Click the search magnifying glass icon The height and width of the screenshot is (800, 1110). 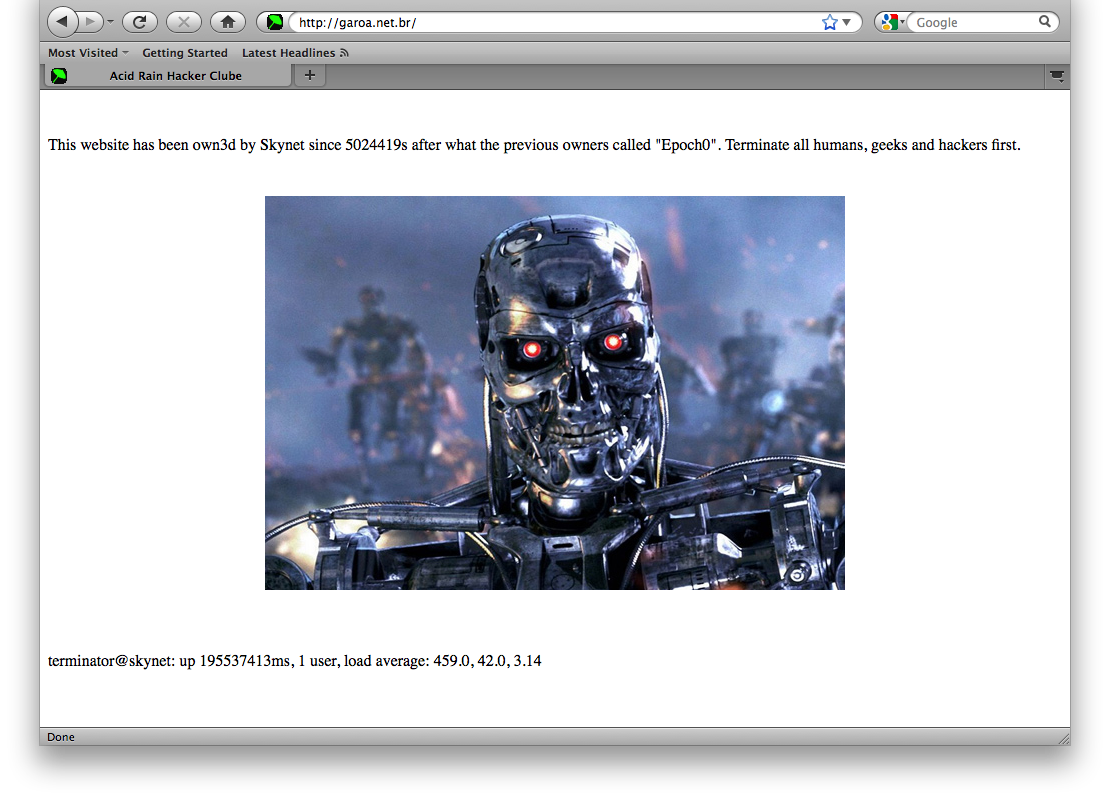(1045, 22)
